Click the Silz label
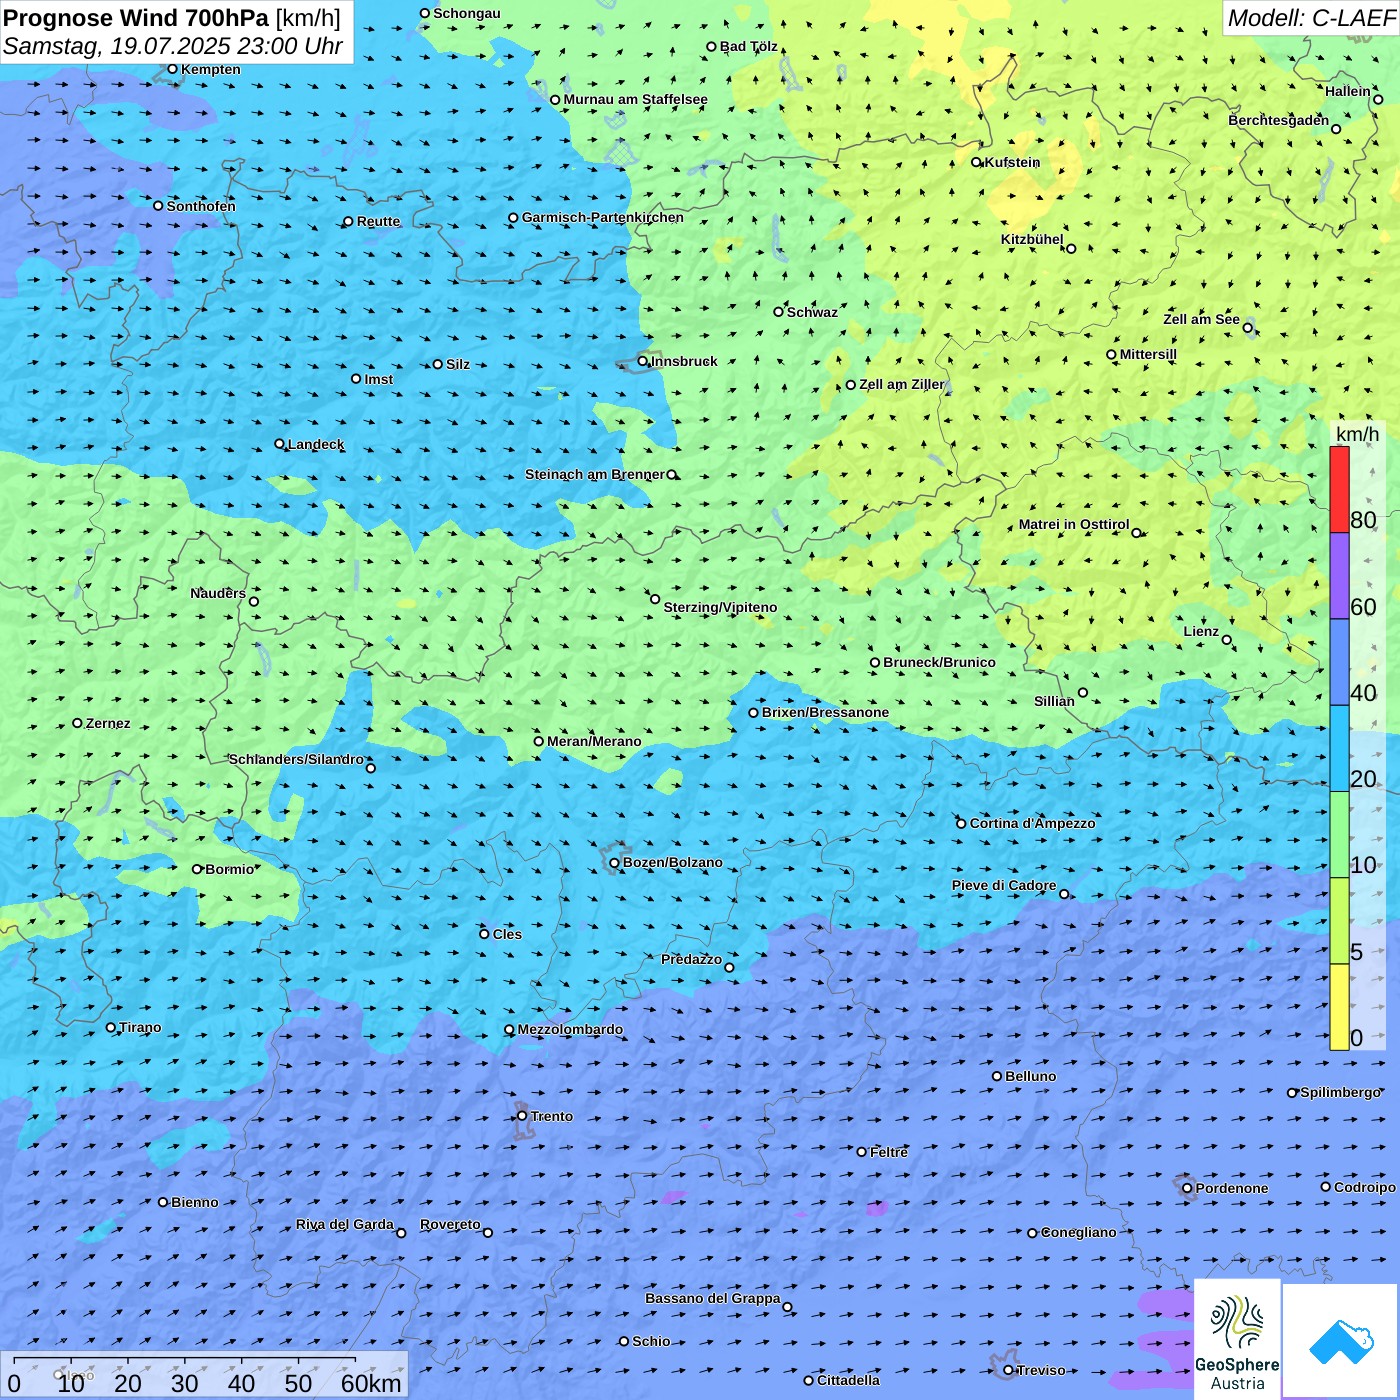 [458, 364]
